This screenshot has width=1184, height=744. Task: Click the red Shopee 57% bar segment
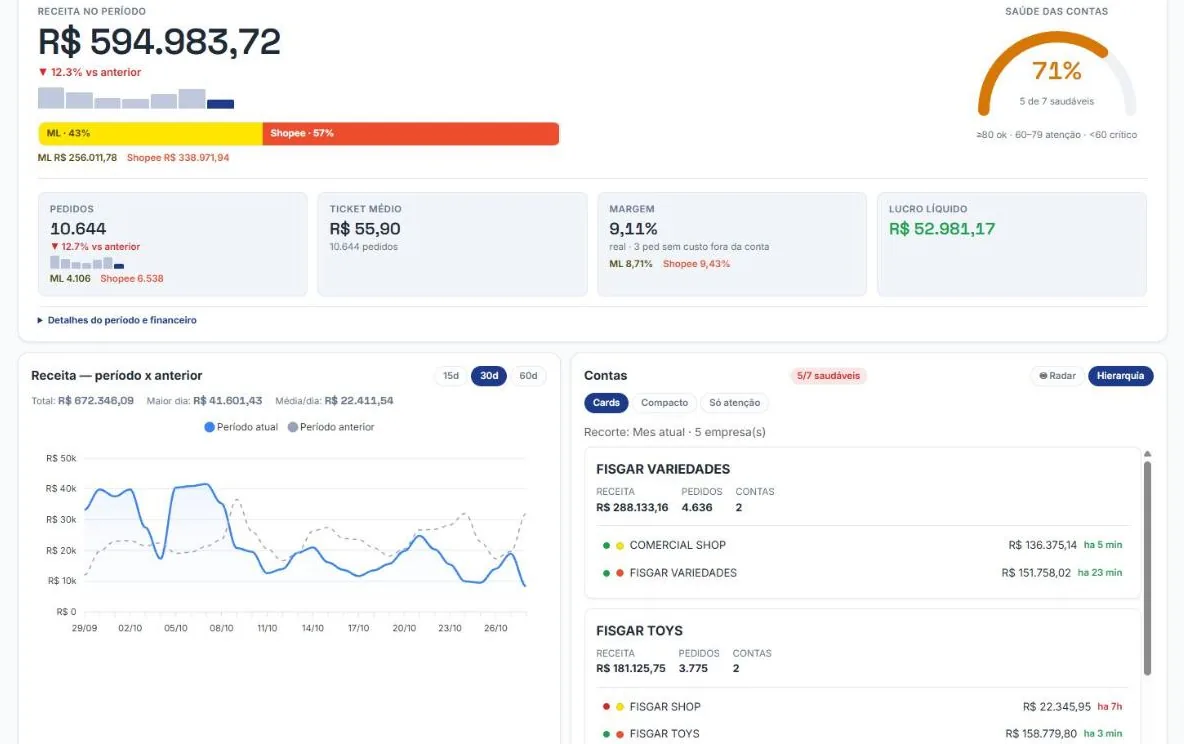pos(411,134)
